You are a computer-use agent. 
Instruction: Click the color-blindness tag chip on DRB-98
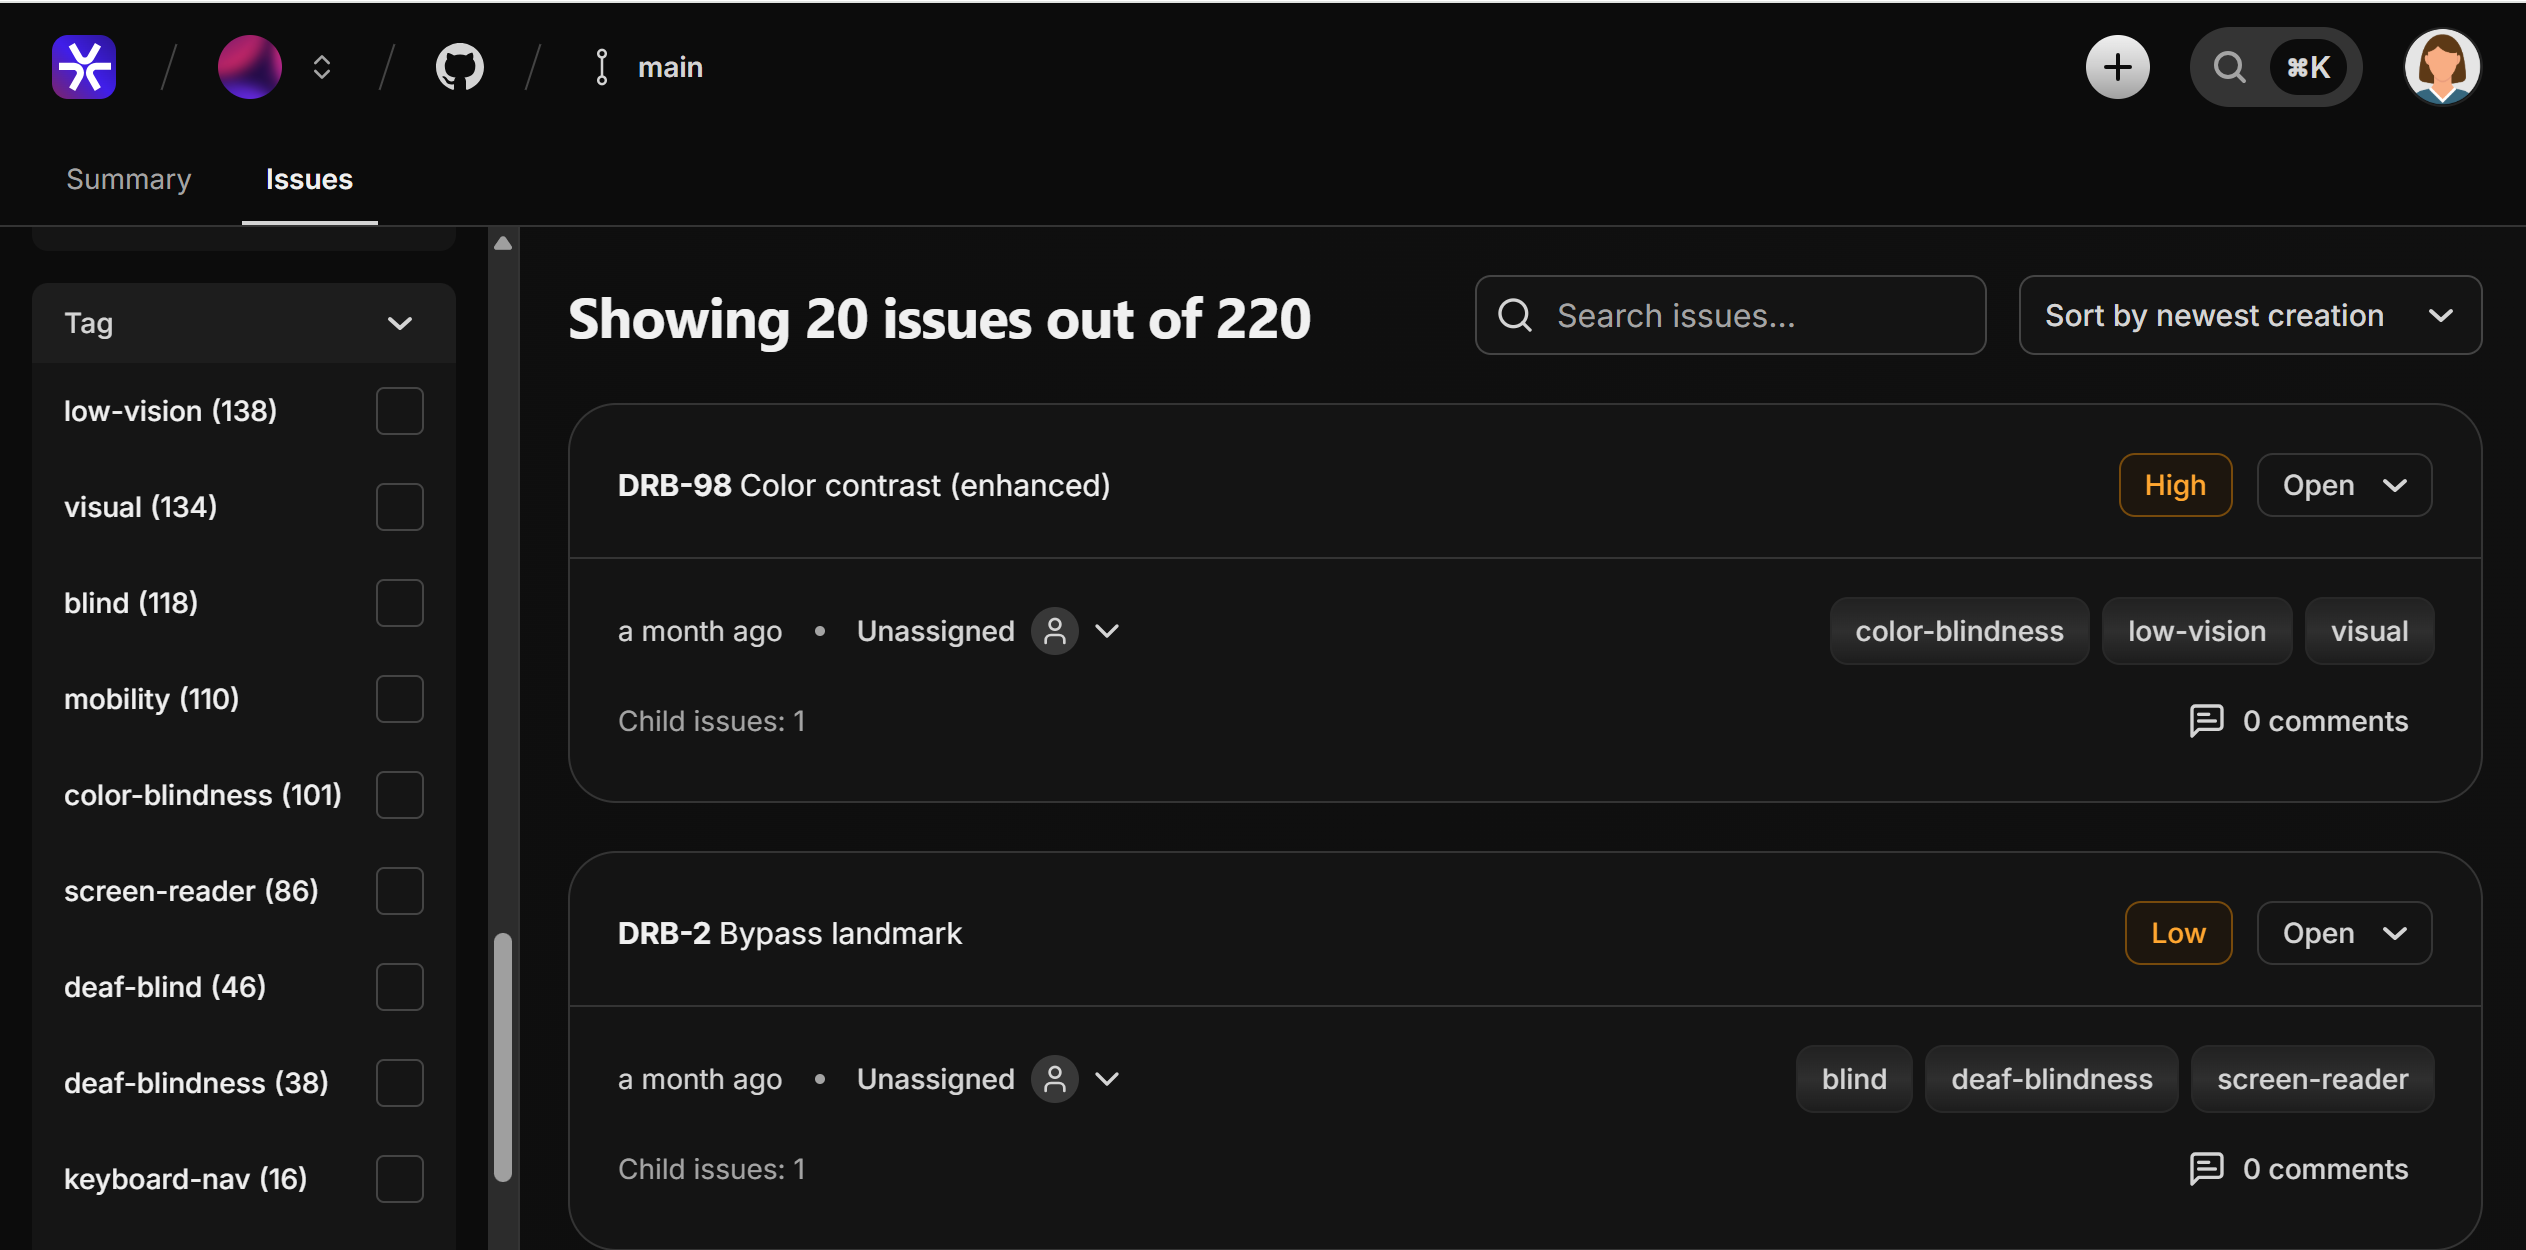point(1959,630)
